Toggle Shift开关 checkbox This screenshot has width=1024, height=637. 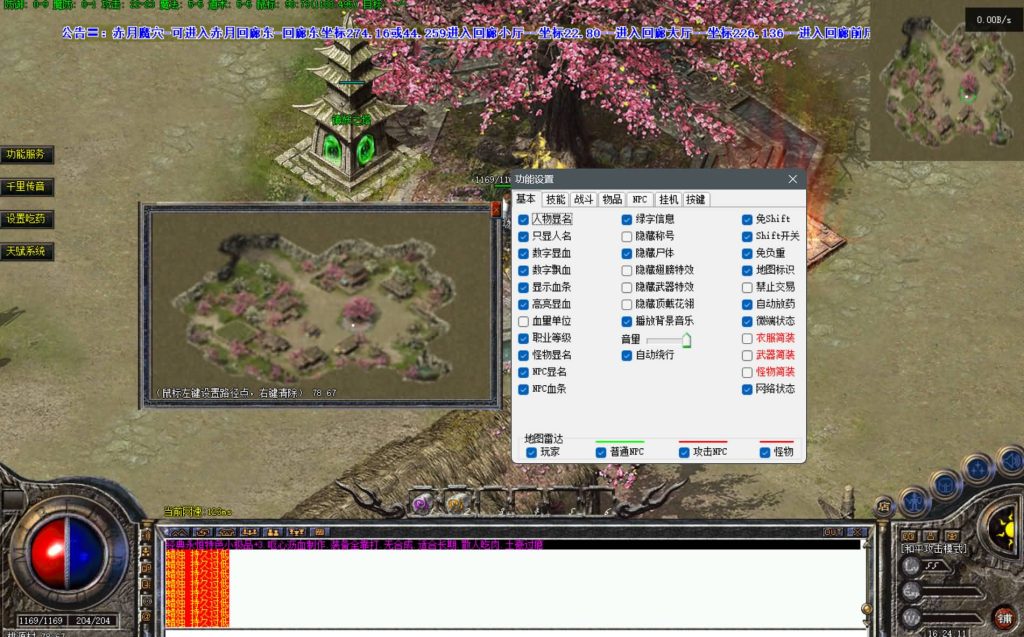747,237
